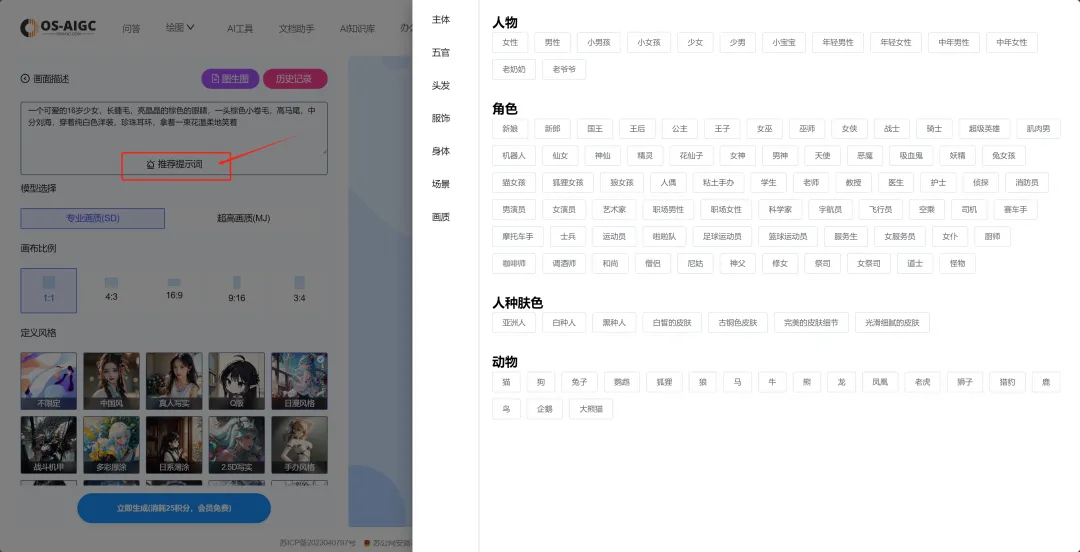This screenshot has height=552, width=1080.
Task: Add the 中年女性 prompt tag
Action: pyautogui.click(x=1012, y=42)
